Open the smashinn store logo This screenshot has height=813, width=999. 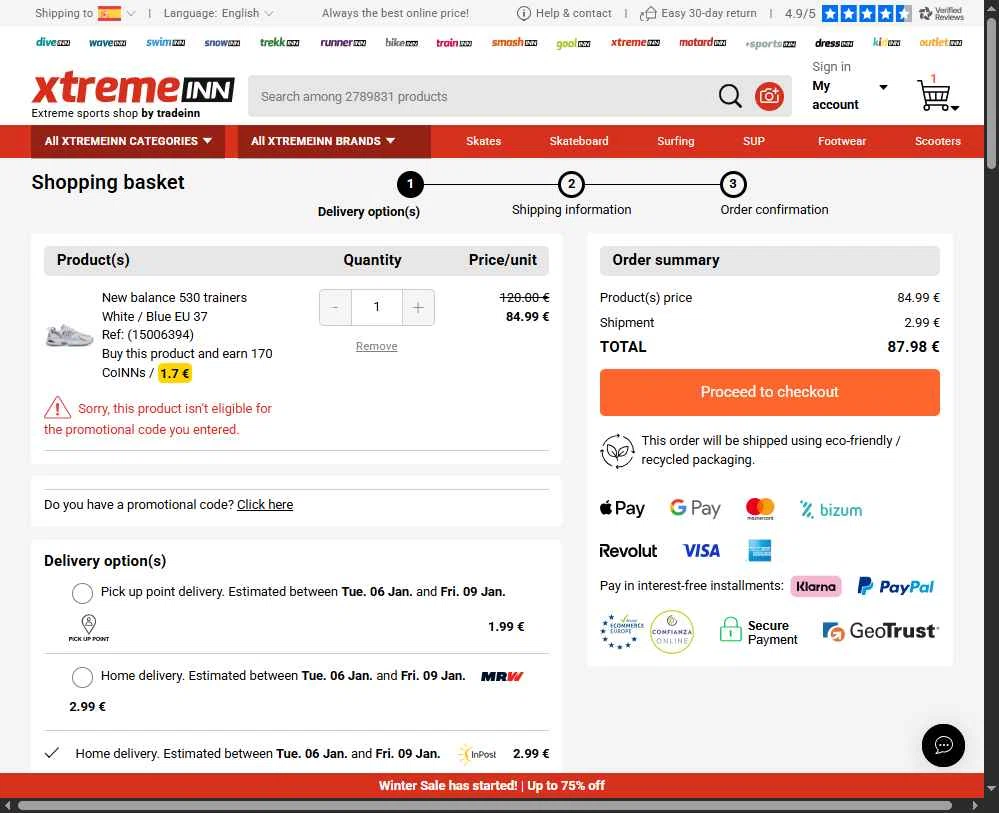(x=514, y=42)
